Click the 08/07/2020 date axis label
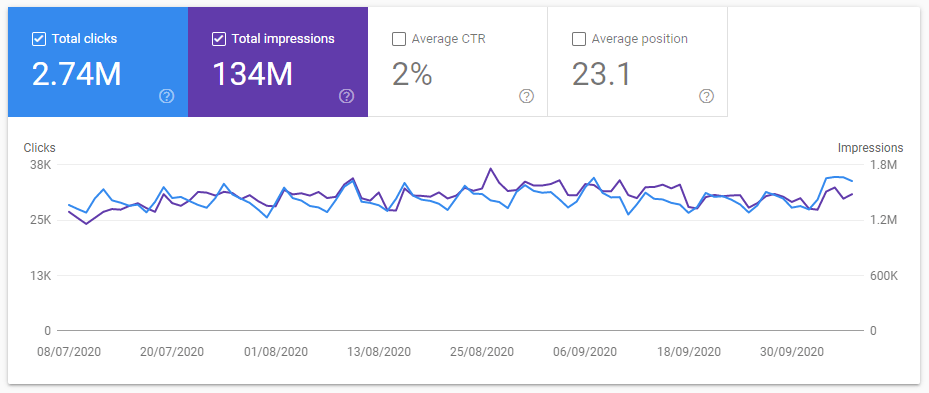929x393 pixels. pyautogui.click(x=69, y=352)
